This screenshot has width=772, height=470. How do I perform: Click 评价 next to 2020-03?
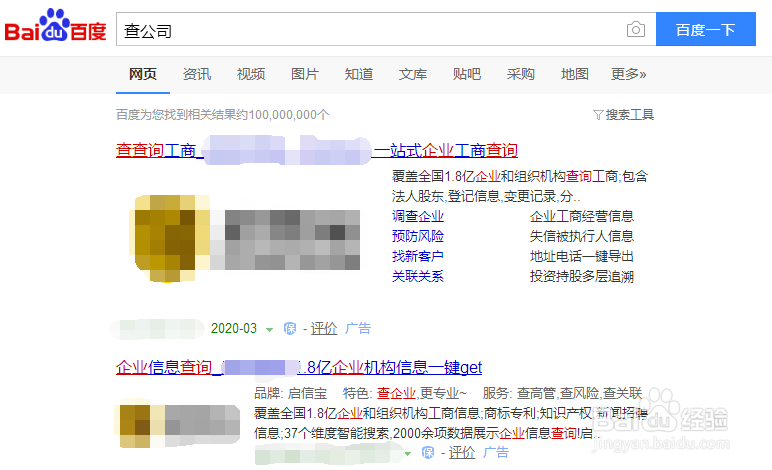(324, 328)
